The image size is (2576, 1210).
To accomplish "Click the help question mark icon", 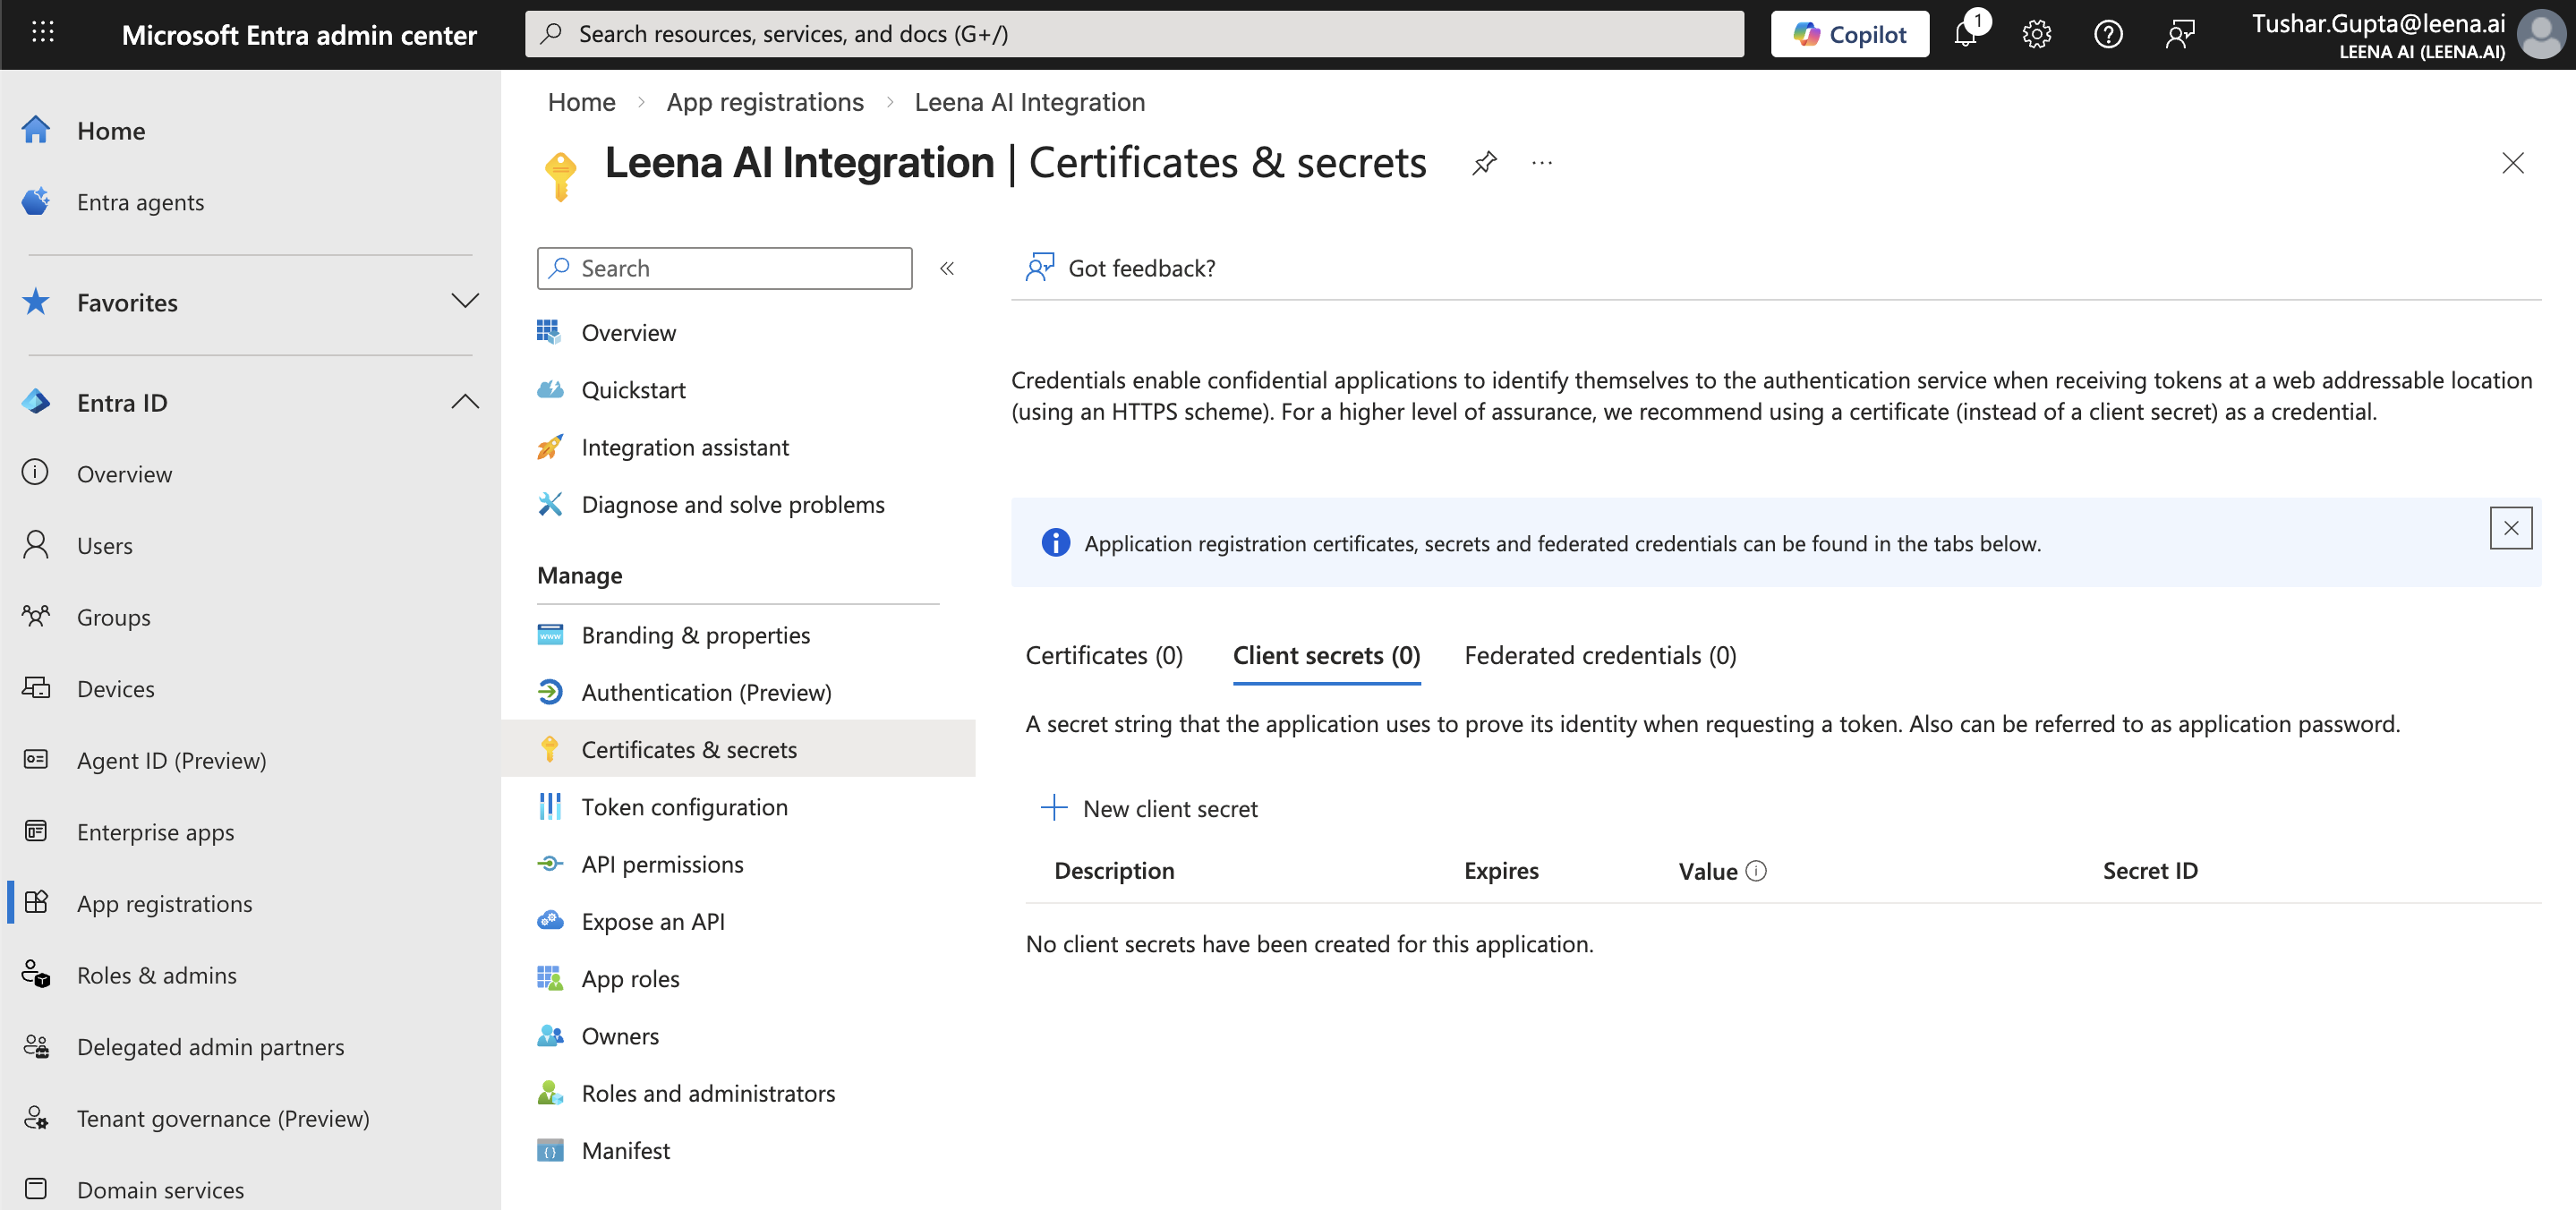I will click(x=2108, y=35).
